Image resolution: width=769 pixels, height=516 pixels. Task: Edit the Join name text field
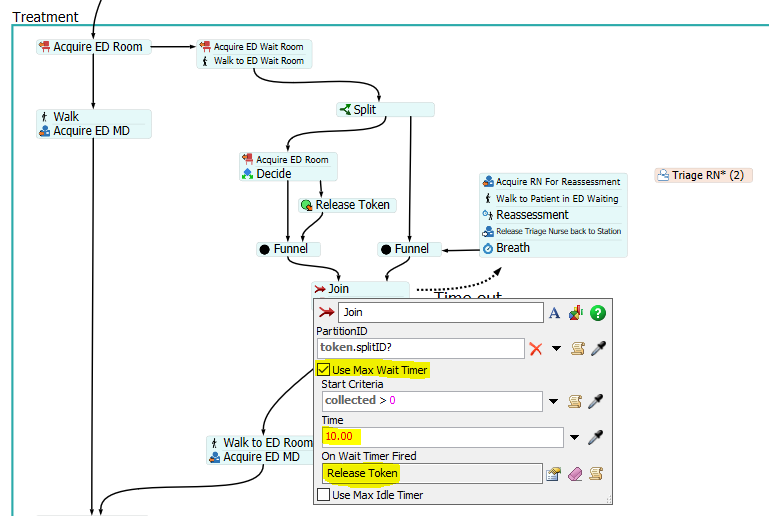click(440, 312)
